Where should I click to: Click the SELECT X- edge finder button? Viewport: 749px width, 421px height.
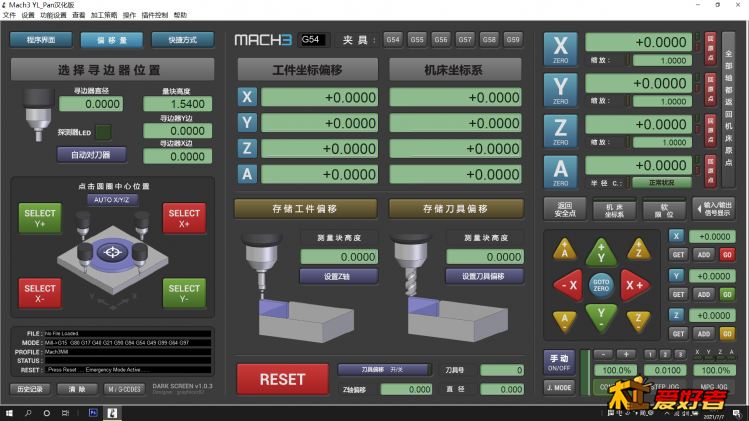pyautogui.click(x=40, y=293)
